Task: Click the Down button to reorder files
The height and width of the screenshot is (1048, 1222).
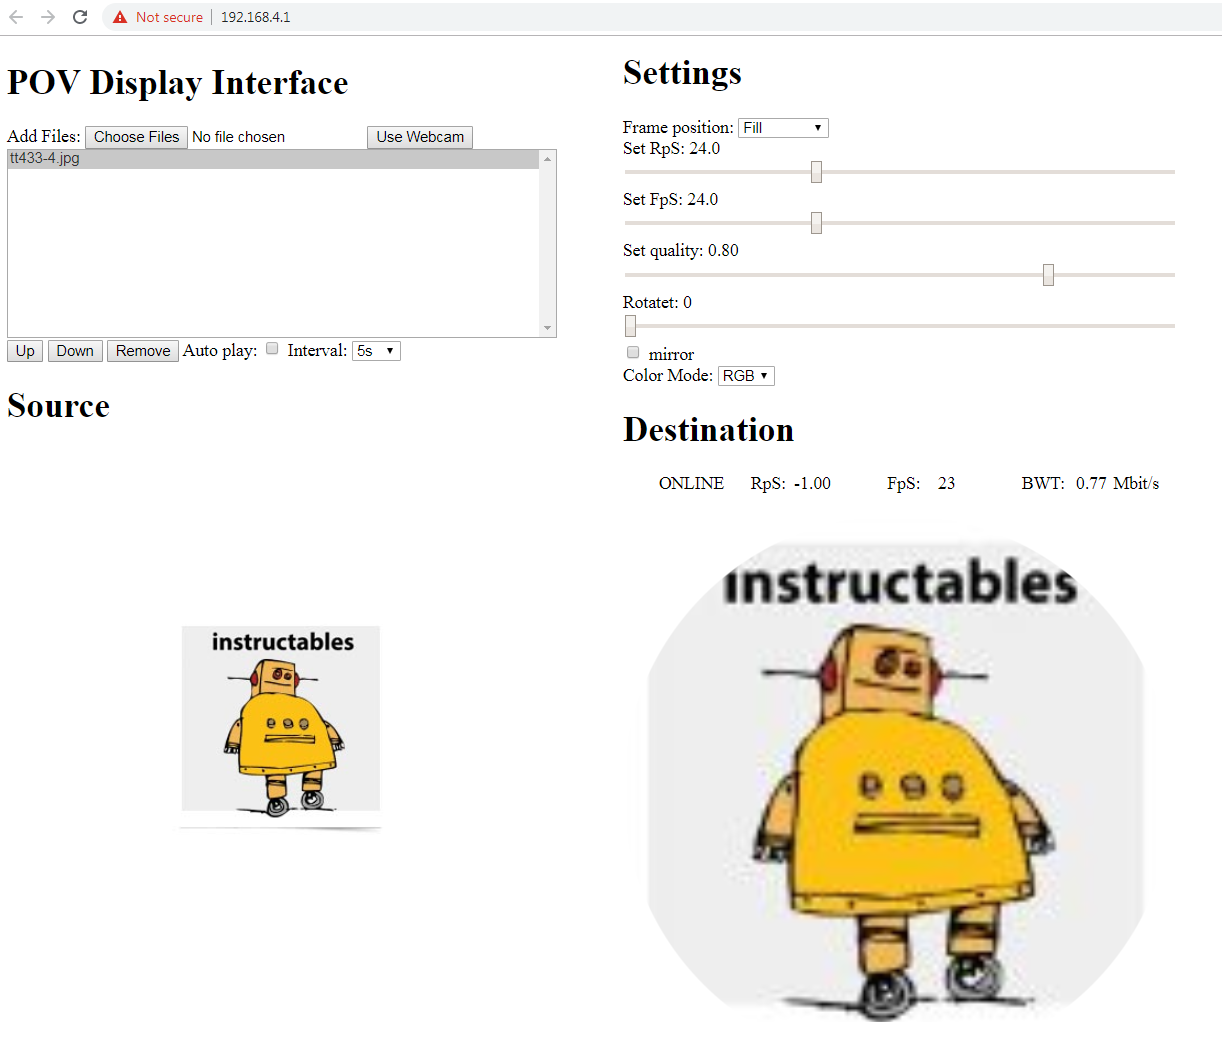Action: [74, 350]
